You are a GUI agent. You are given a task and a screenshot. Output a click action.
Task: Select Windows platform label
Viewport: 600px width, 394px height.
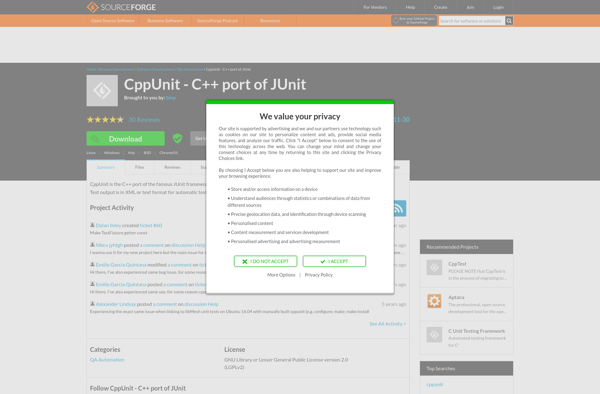click(x=112, y=153)
